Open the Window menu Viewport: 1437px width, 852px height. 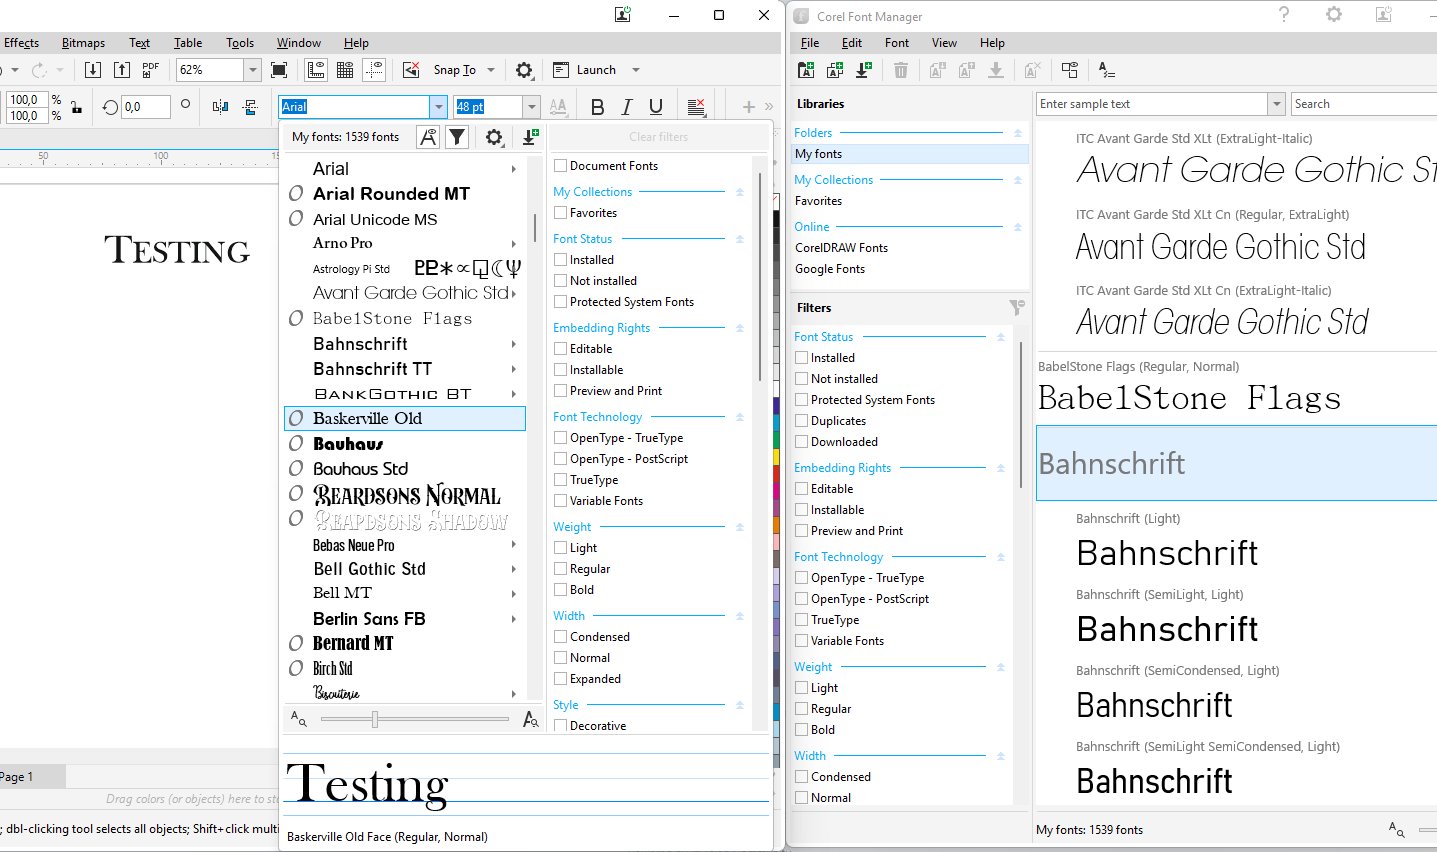pos(299,43)
